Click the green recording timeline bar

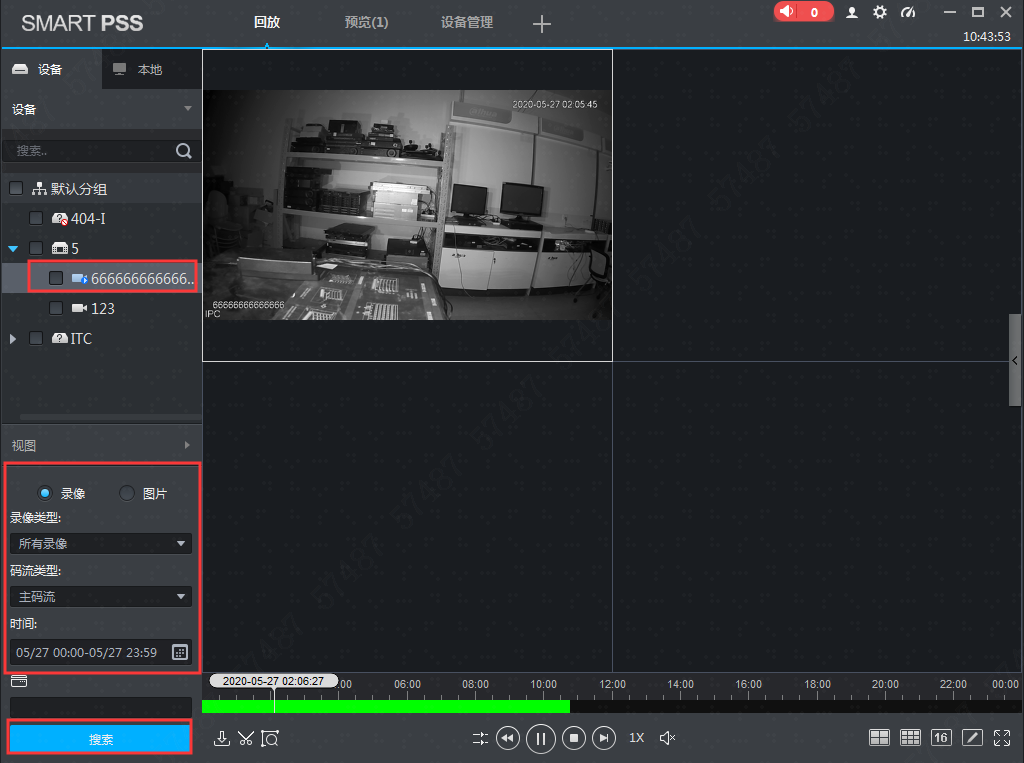(385, 706)
